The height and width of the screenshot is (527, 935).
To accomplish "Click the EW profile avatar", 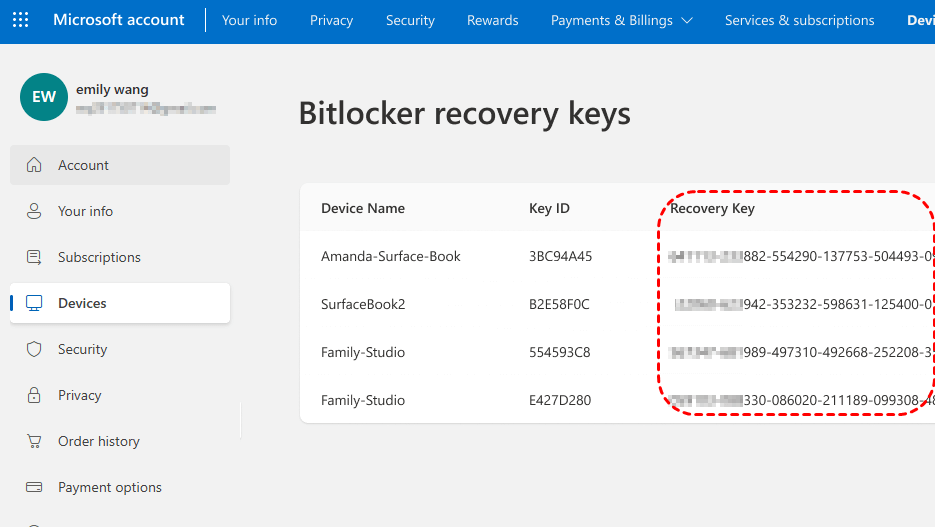I will pos(44,97).
